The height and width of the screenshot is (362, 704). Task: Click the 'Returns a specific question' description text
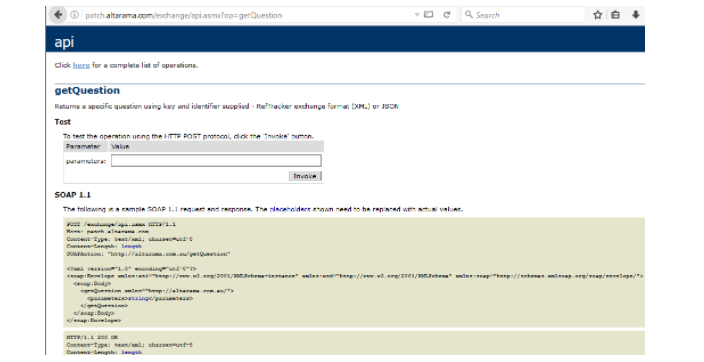tap(226, 106)
